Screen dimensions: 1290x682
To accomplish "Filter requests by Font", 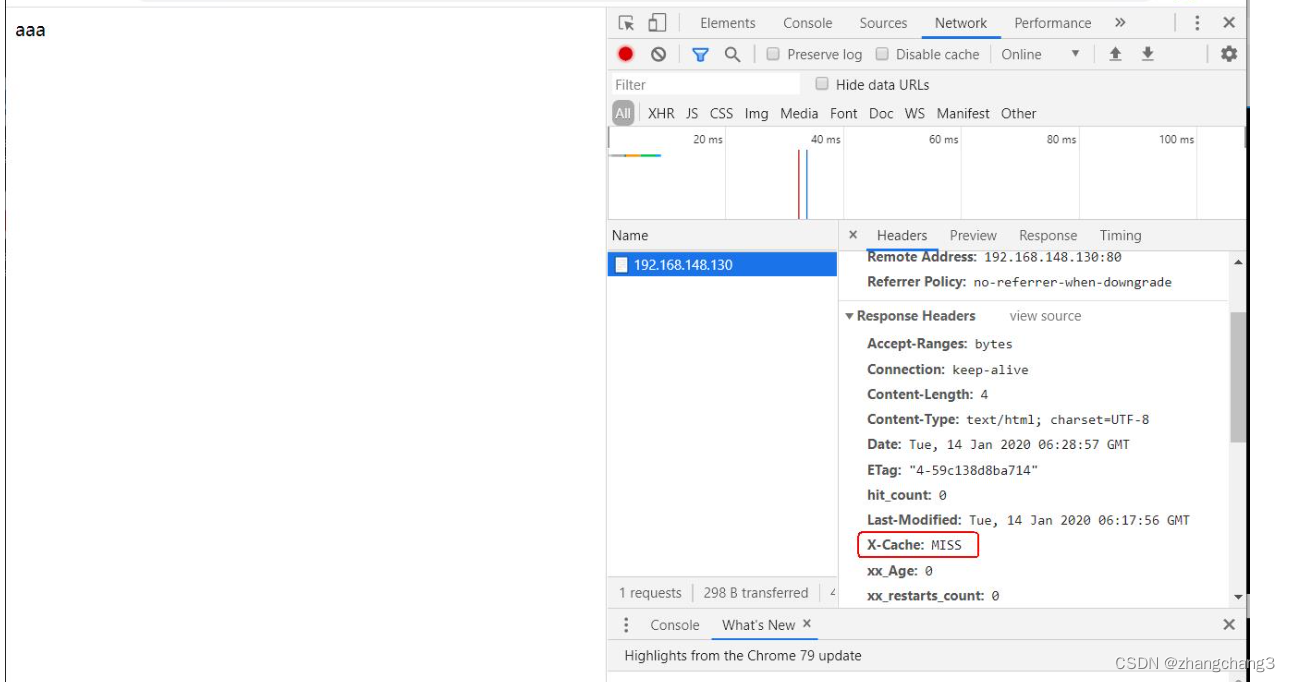I will coord(844,113).
